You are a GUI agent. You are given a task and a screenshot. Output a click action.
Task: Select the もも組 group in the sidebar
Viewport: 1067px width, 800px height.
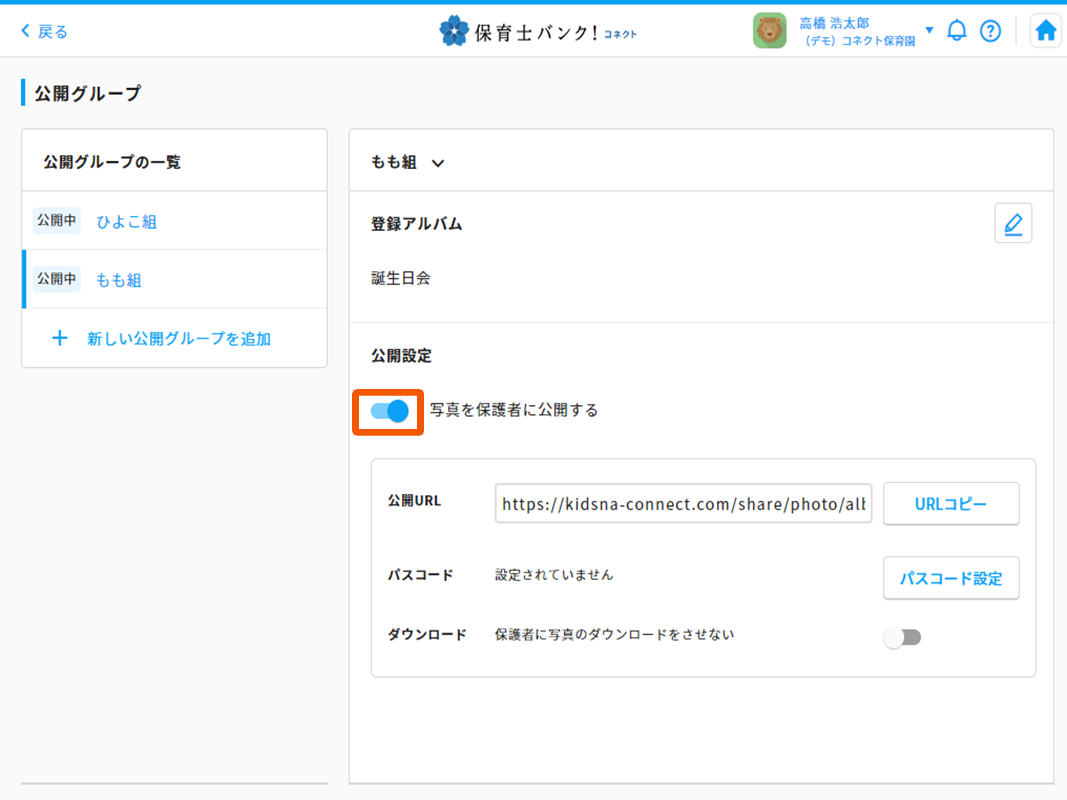(x=120, y=280)
